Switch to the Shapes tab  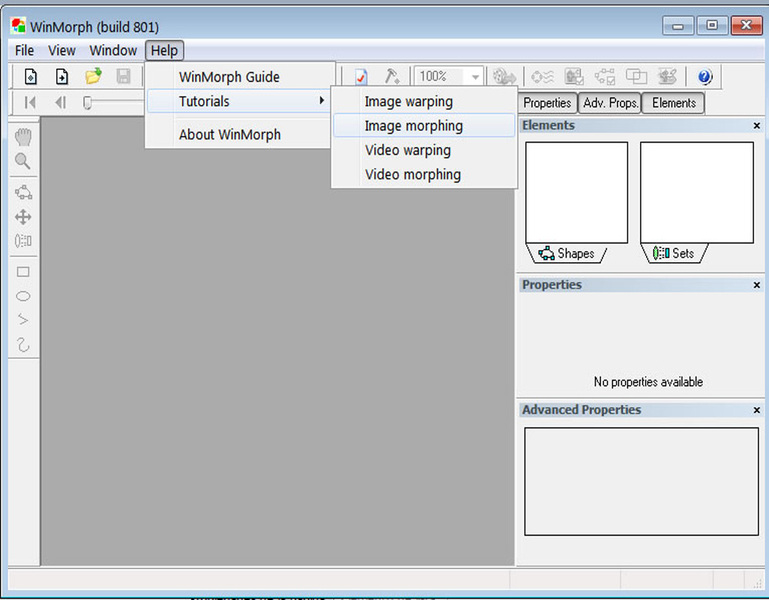click(x=566, y=253)
